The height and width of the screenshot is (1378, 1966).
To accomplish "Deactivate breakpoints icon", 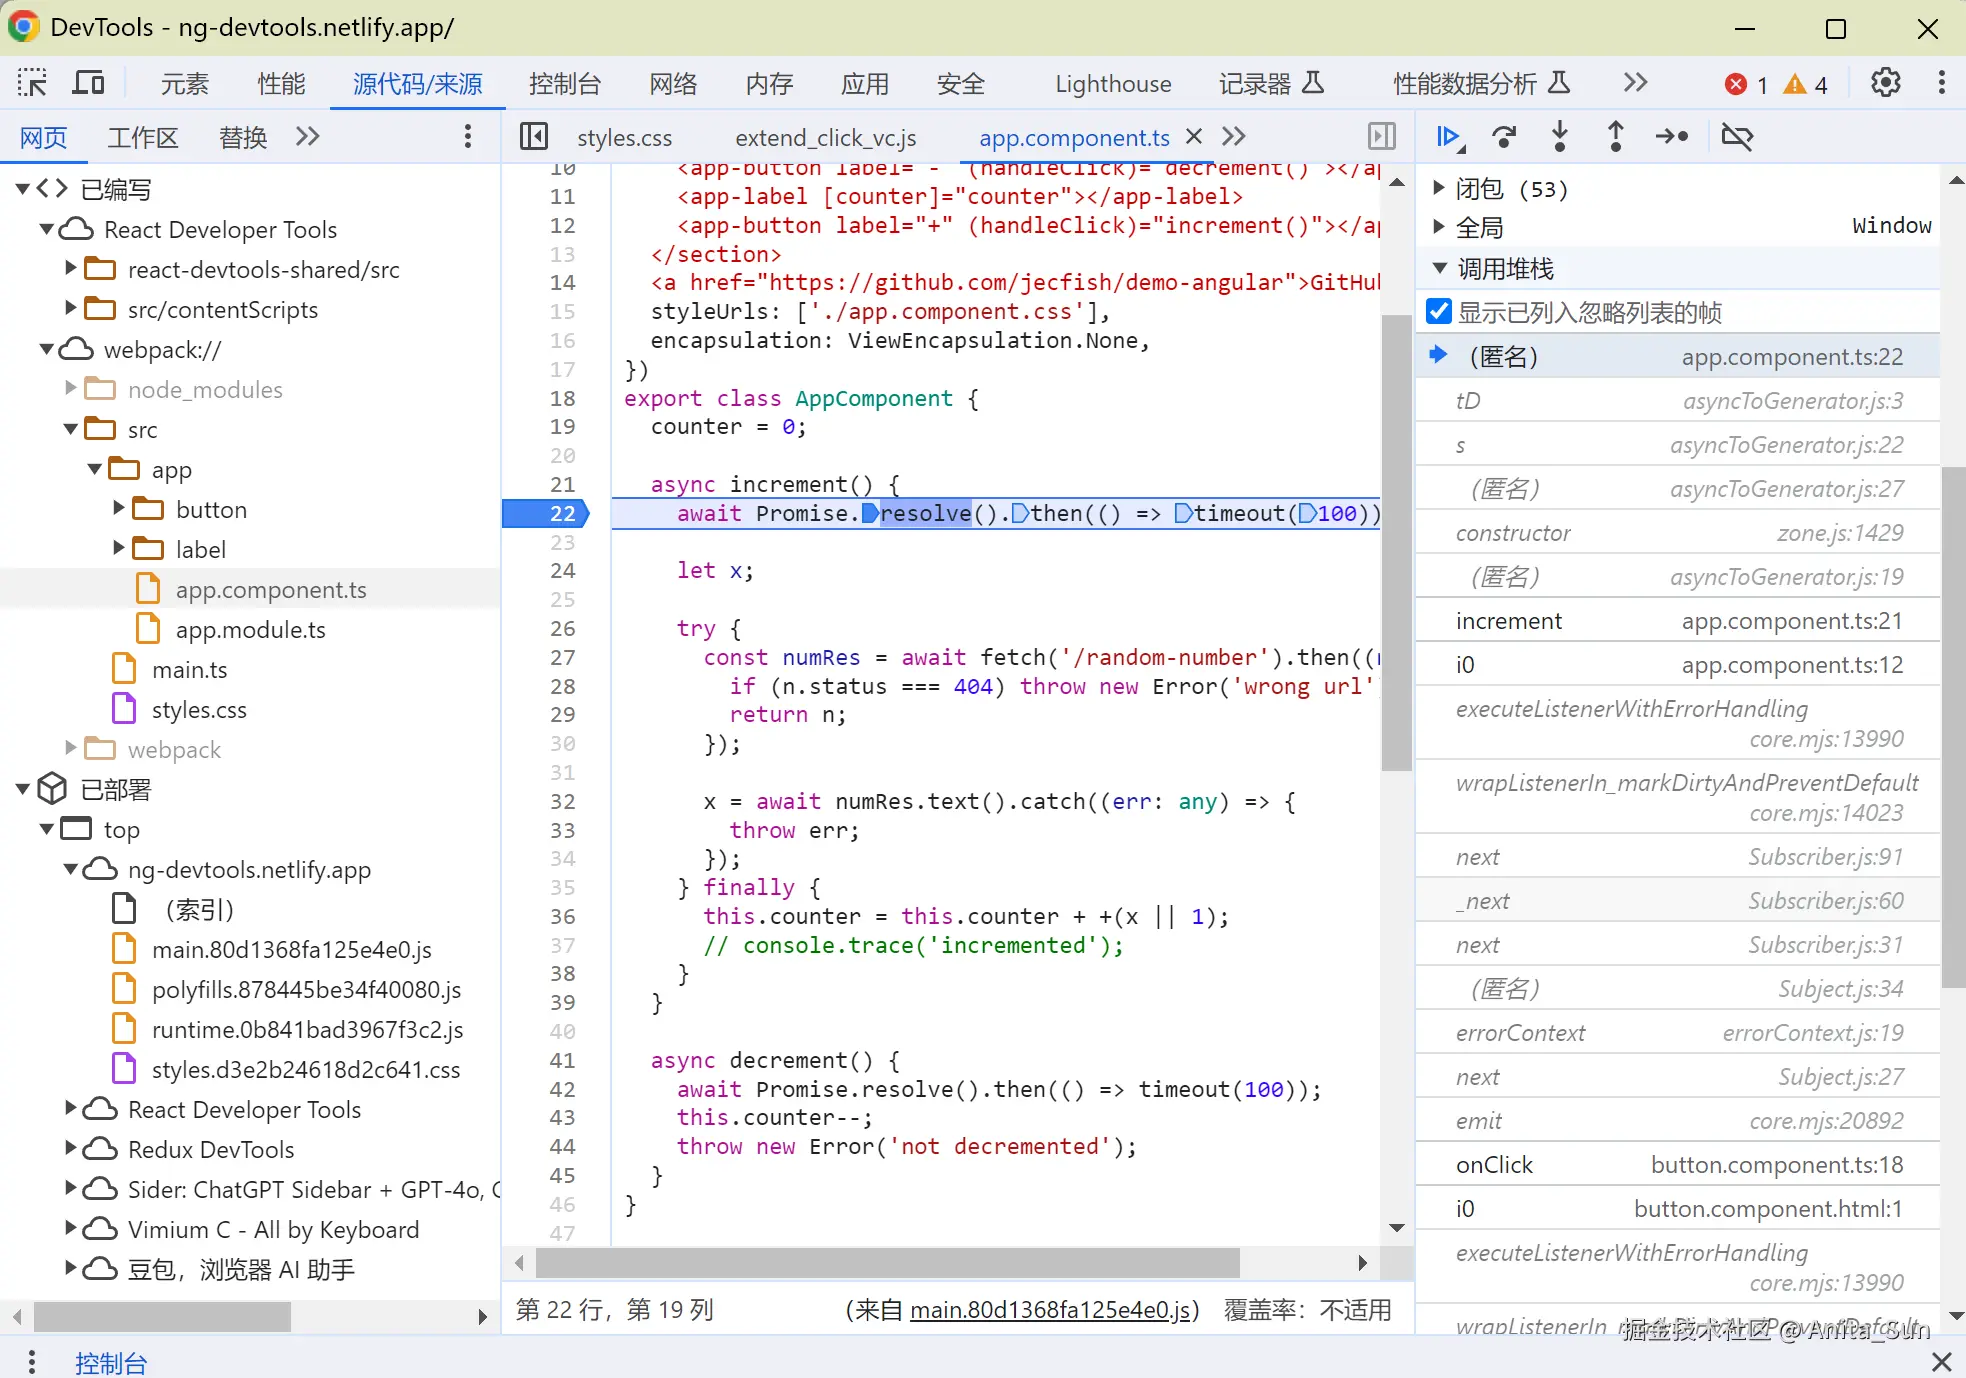I will coord(1737,137).
